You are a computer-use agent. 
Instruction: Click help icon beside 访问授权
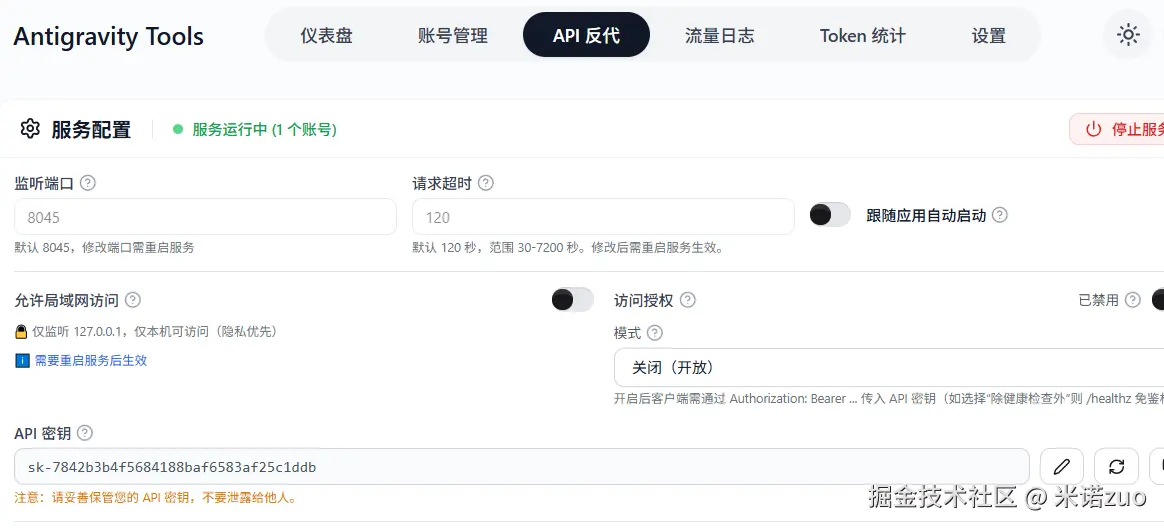688,300
